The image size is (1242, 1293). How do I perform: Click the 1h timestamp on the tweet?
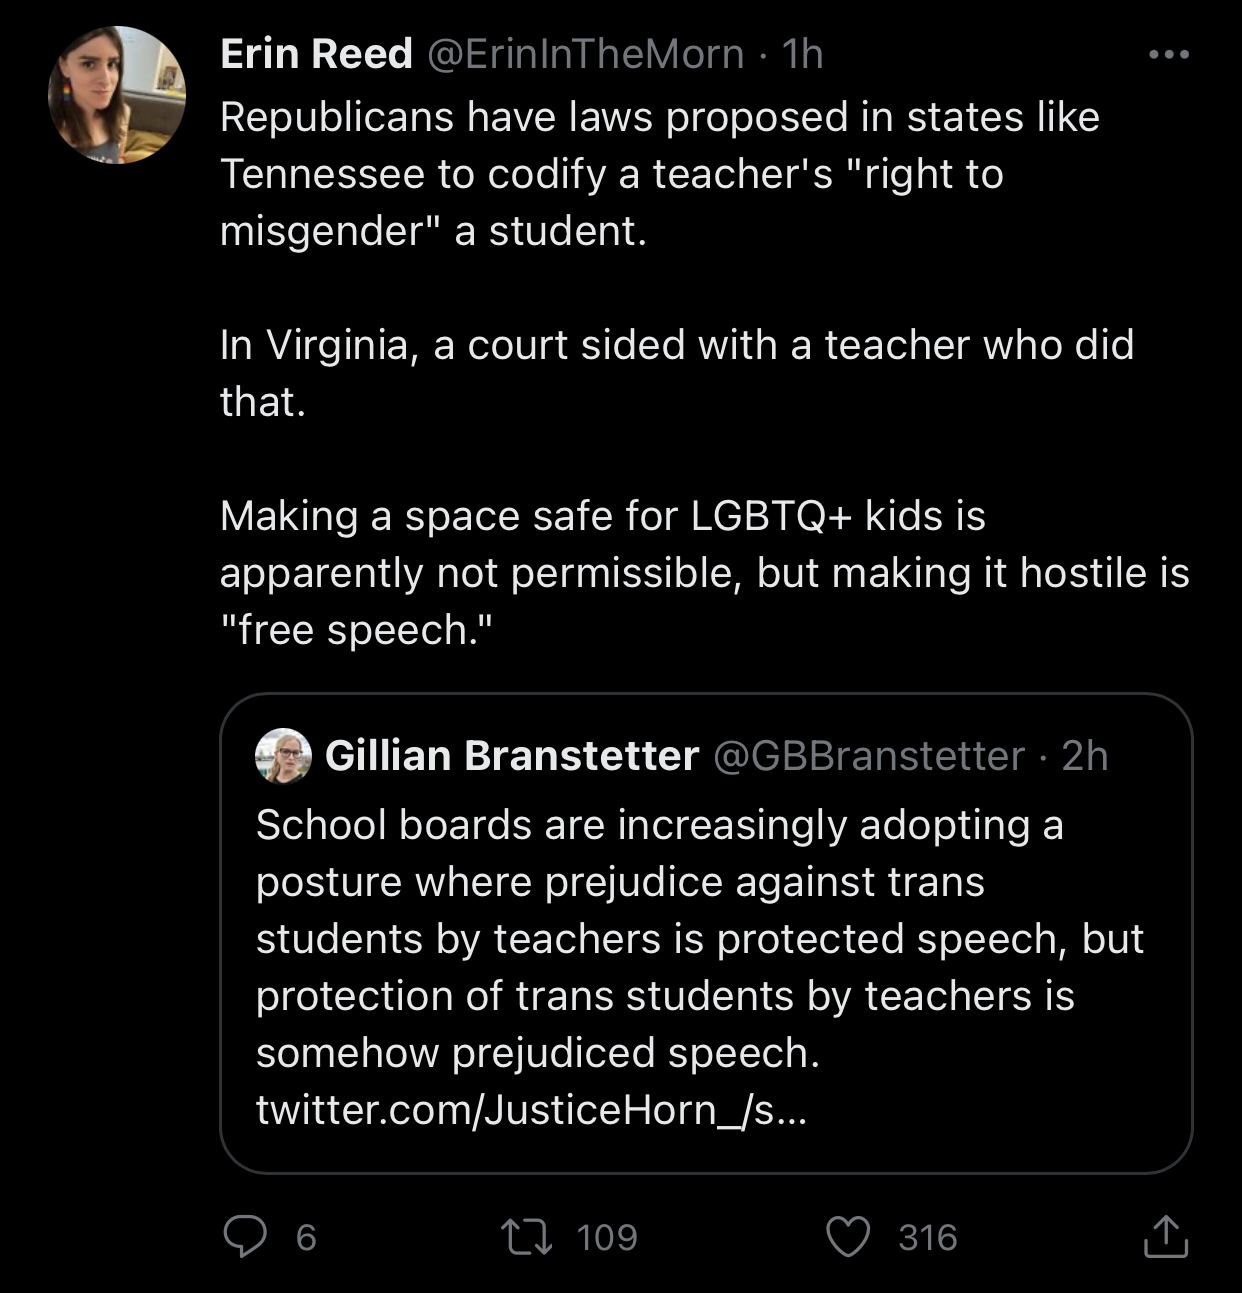[802, 54]
